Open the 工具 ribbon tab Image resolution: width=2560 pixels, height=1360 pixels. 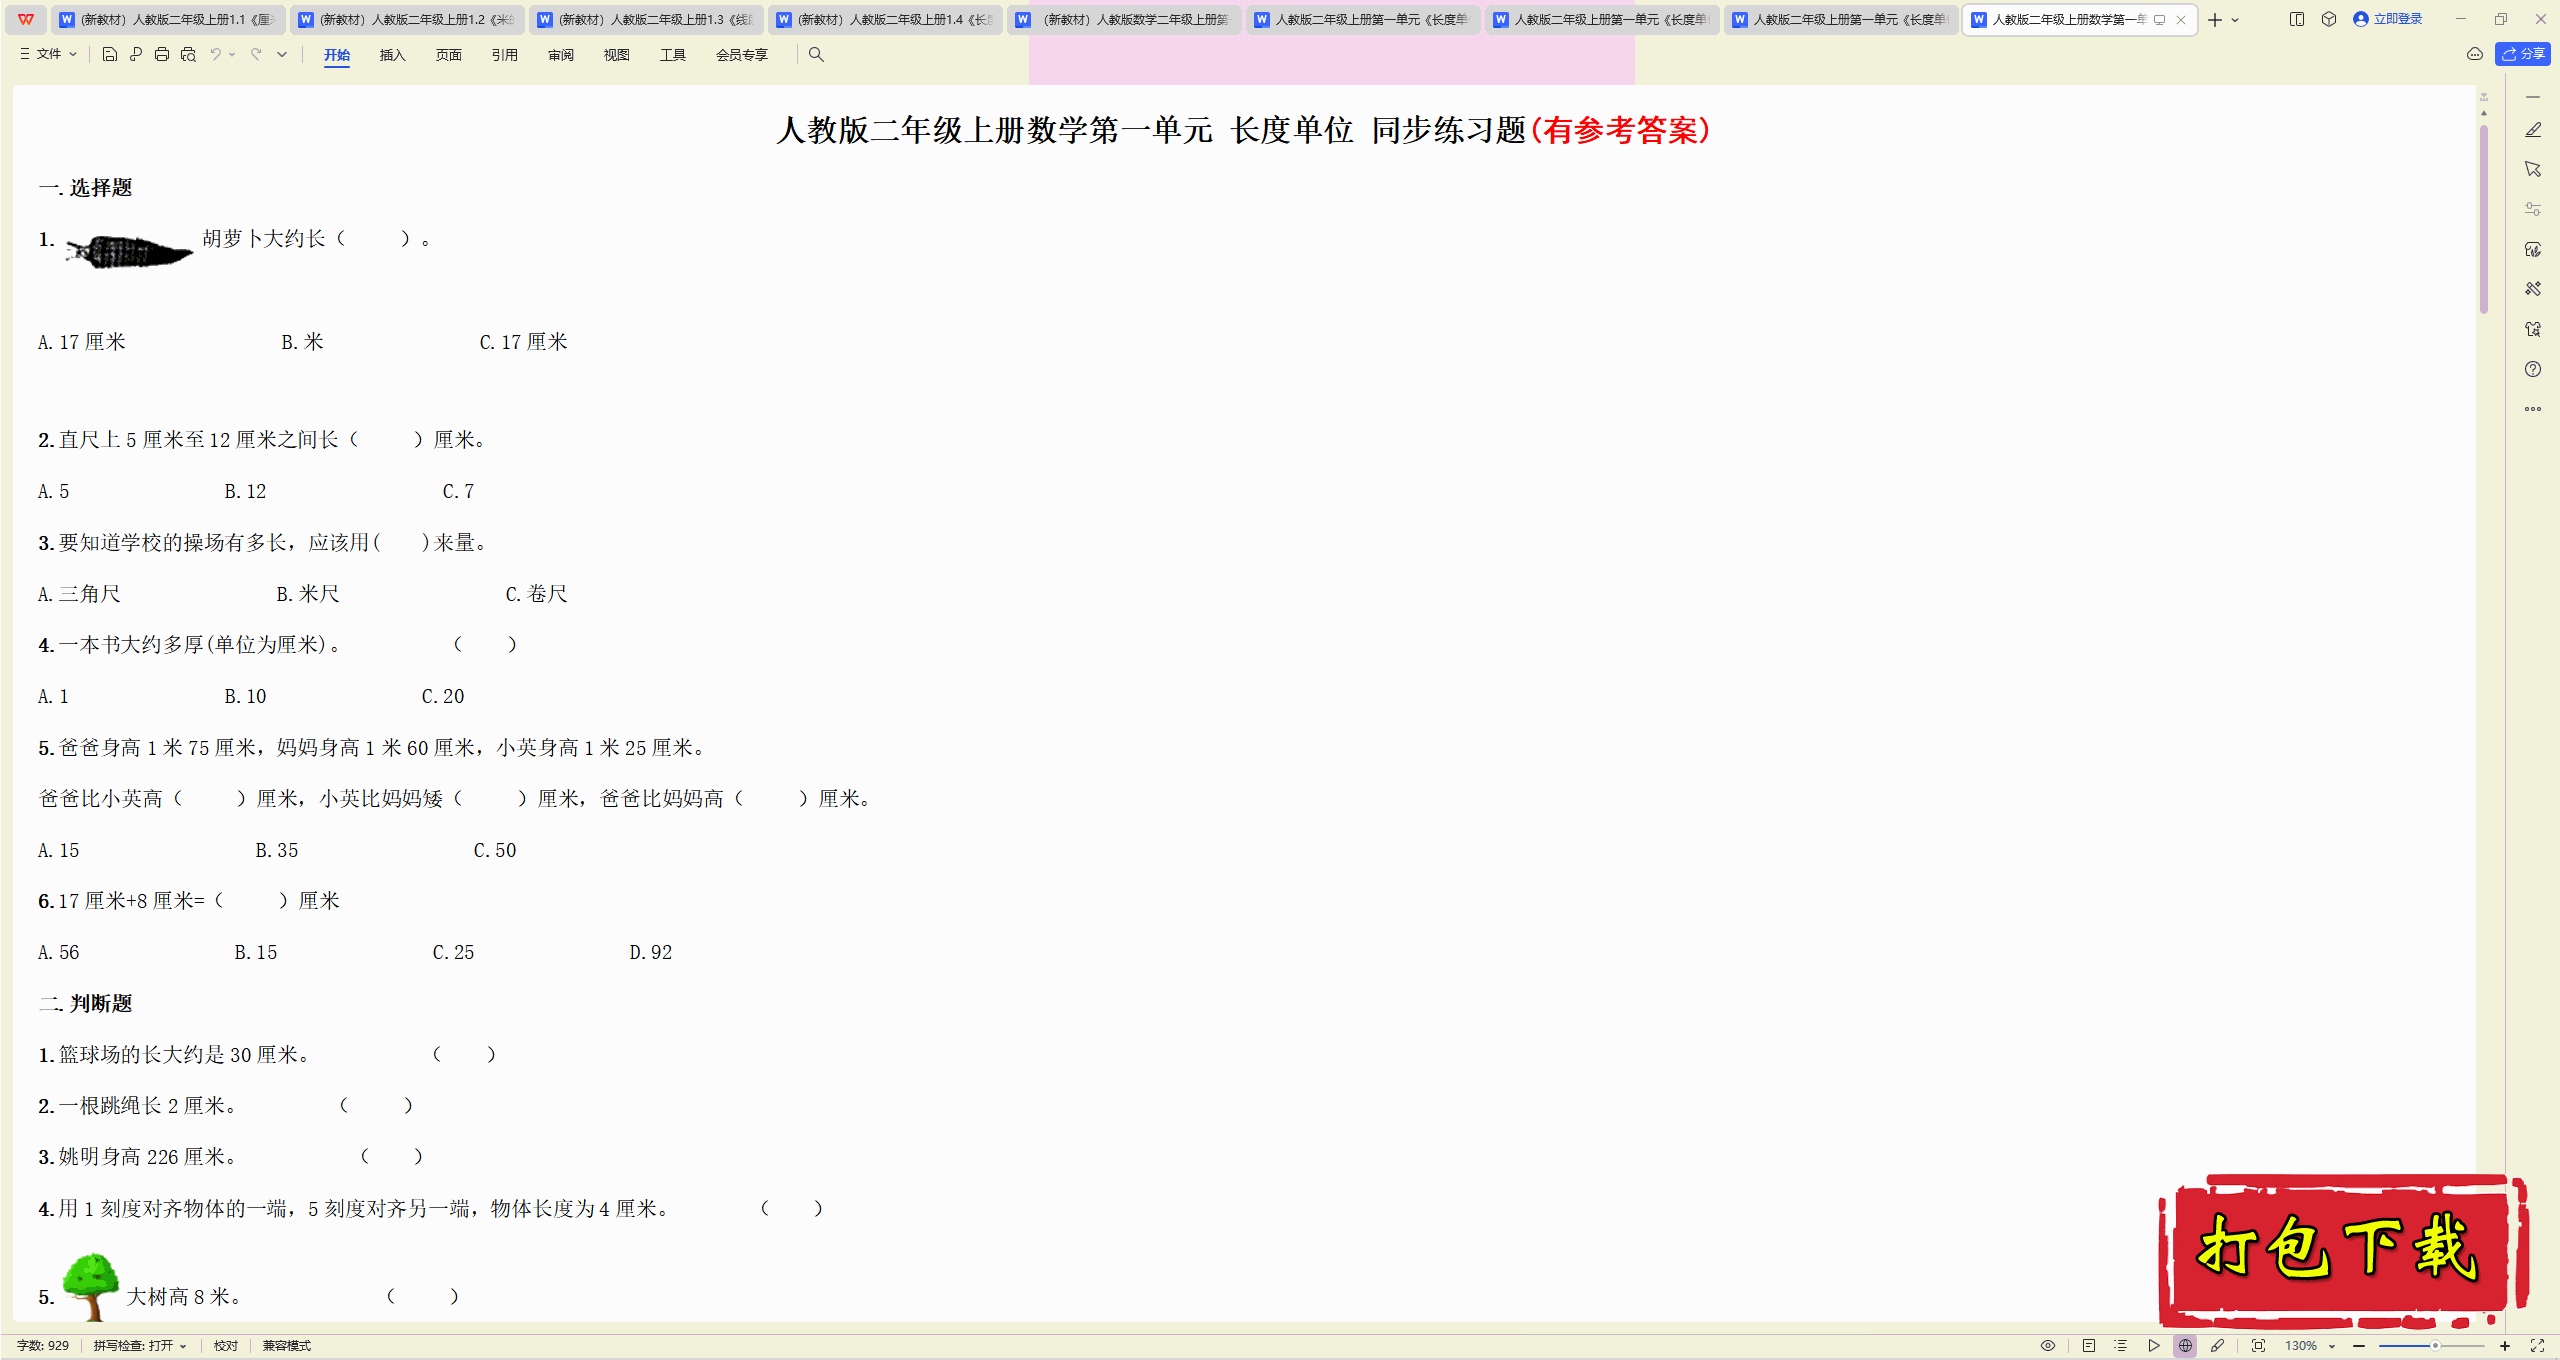click(673, 55)
